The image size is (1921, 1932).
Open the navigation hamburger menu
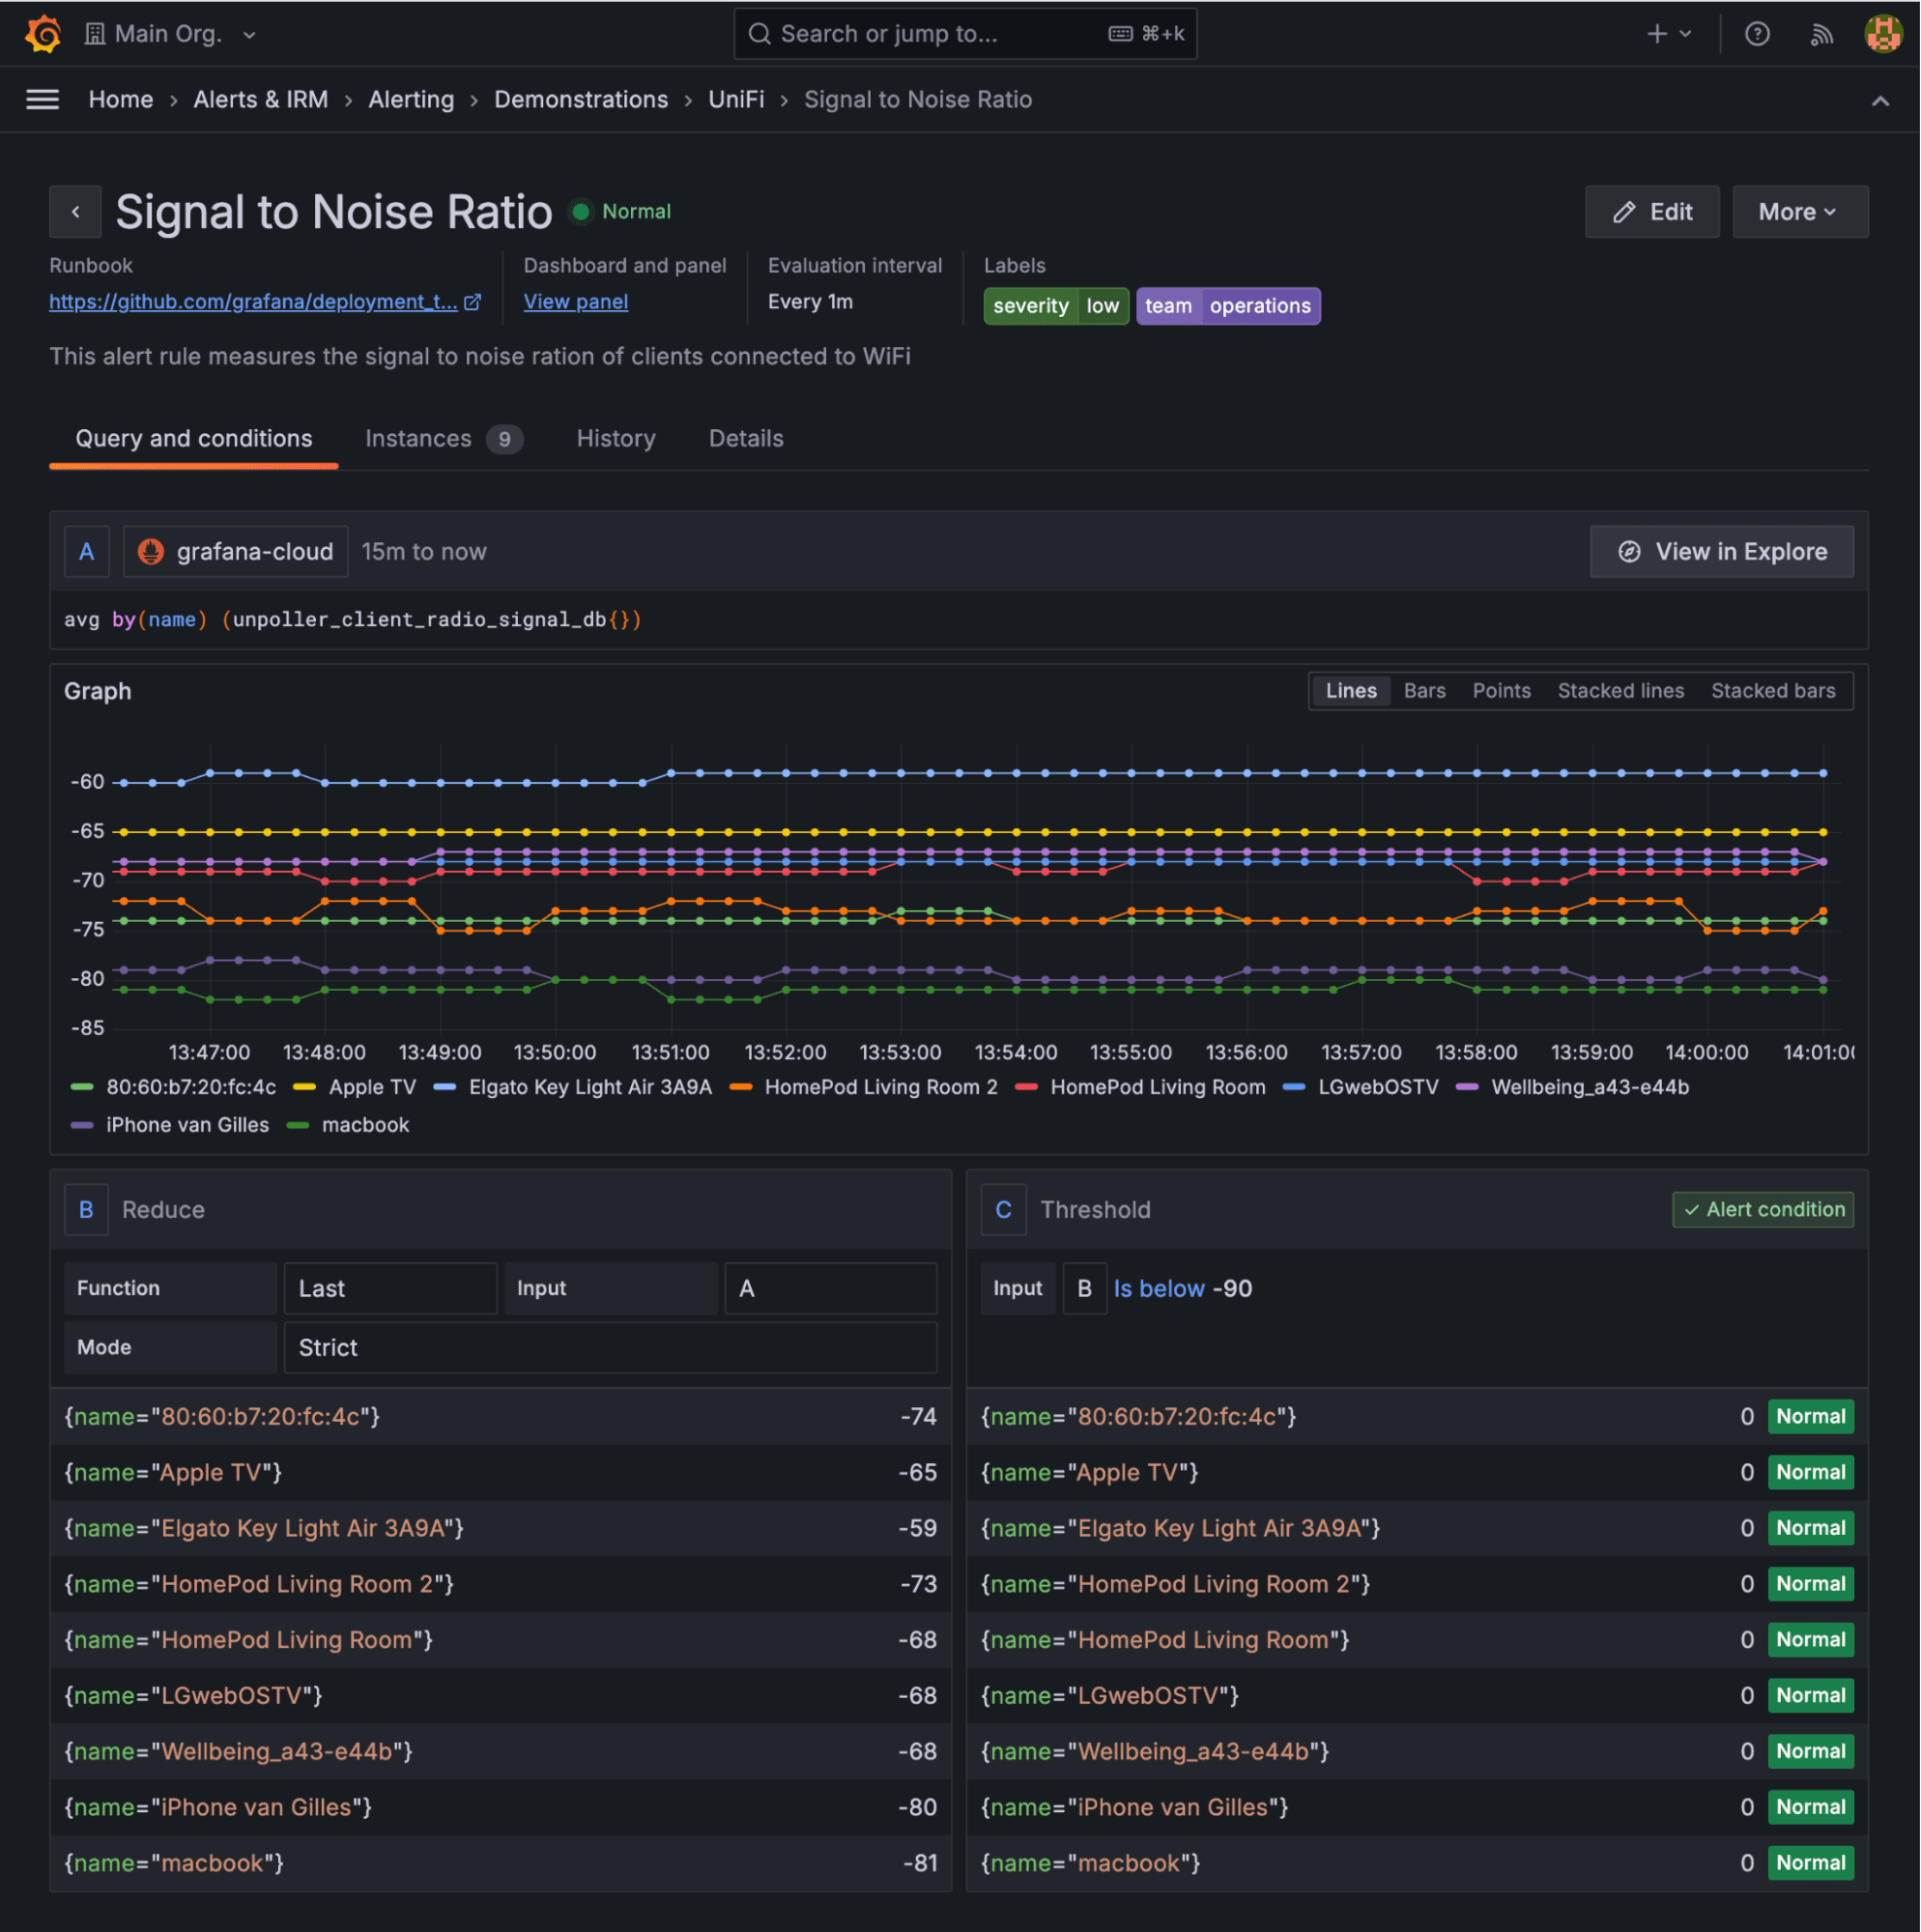42,99
